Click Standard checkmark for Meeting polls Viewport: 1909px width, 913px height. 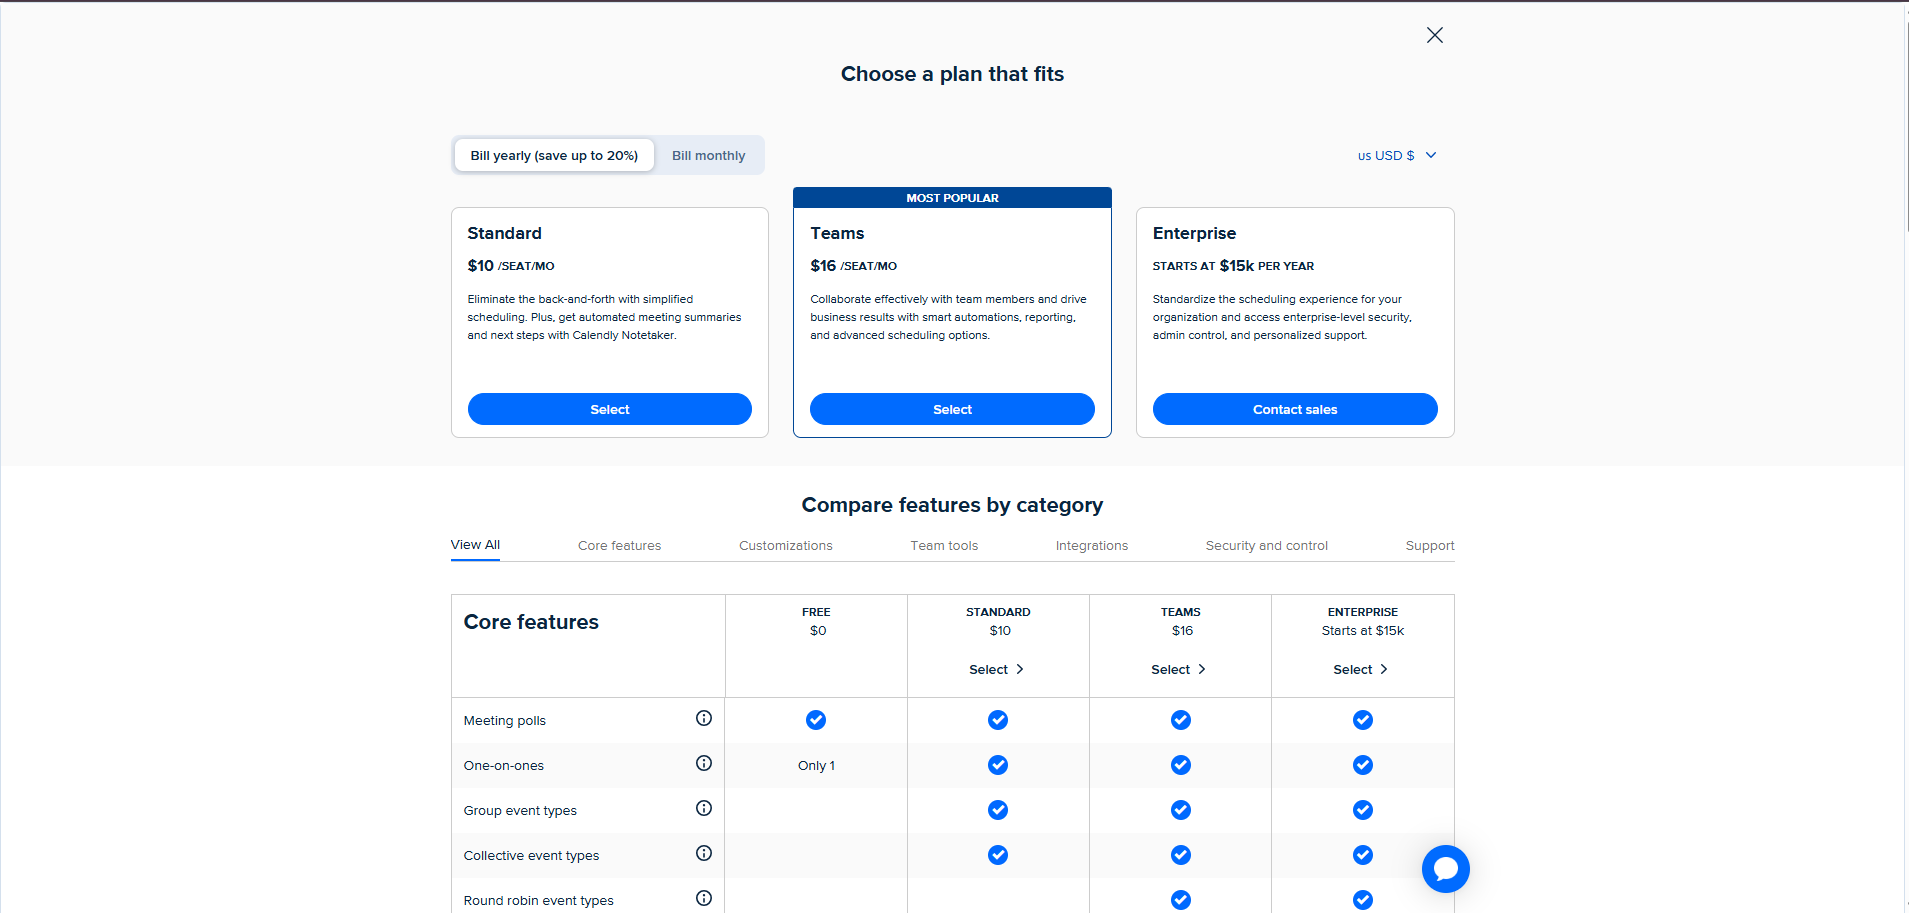click(998, 720)
